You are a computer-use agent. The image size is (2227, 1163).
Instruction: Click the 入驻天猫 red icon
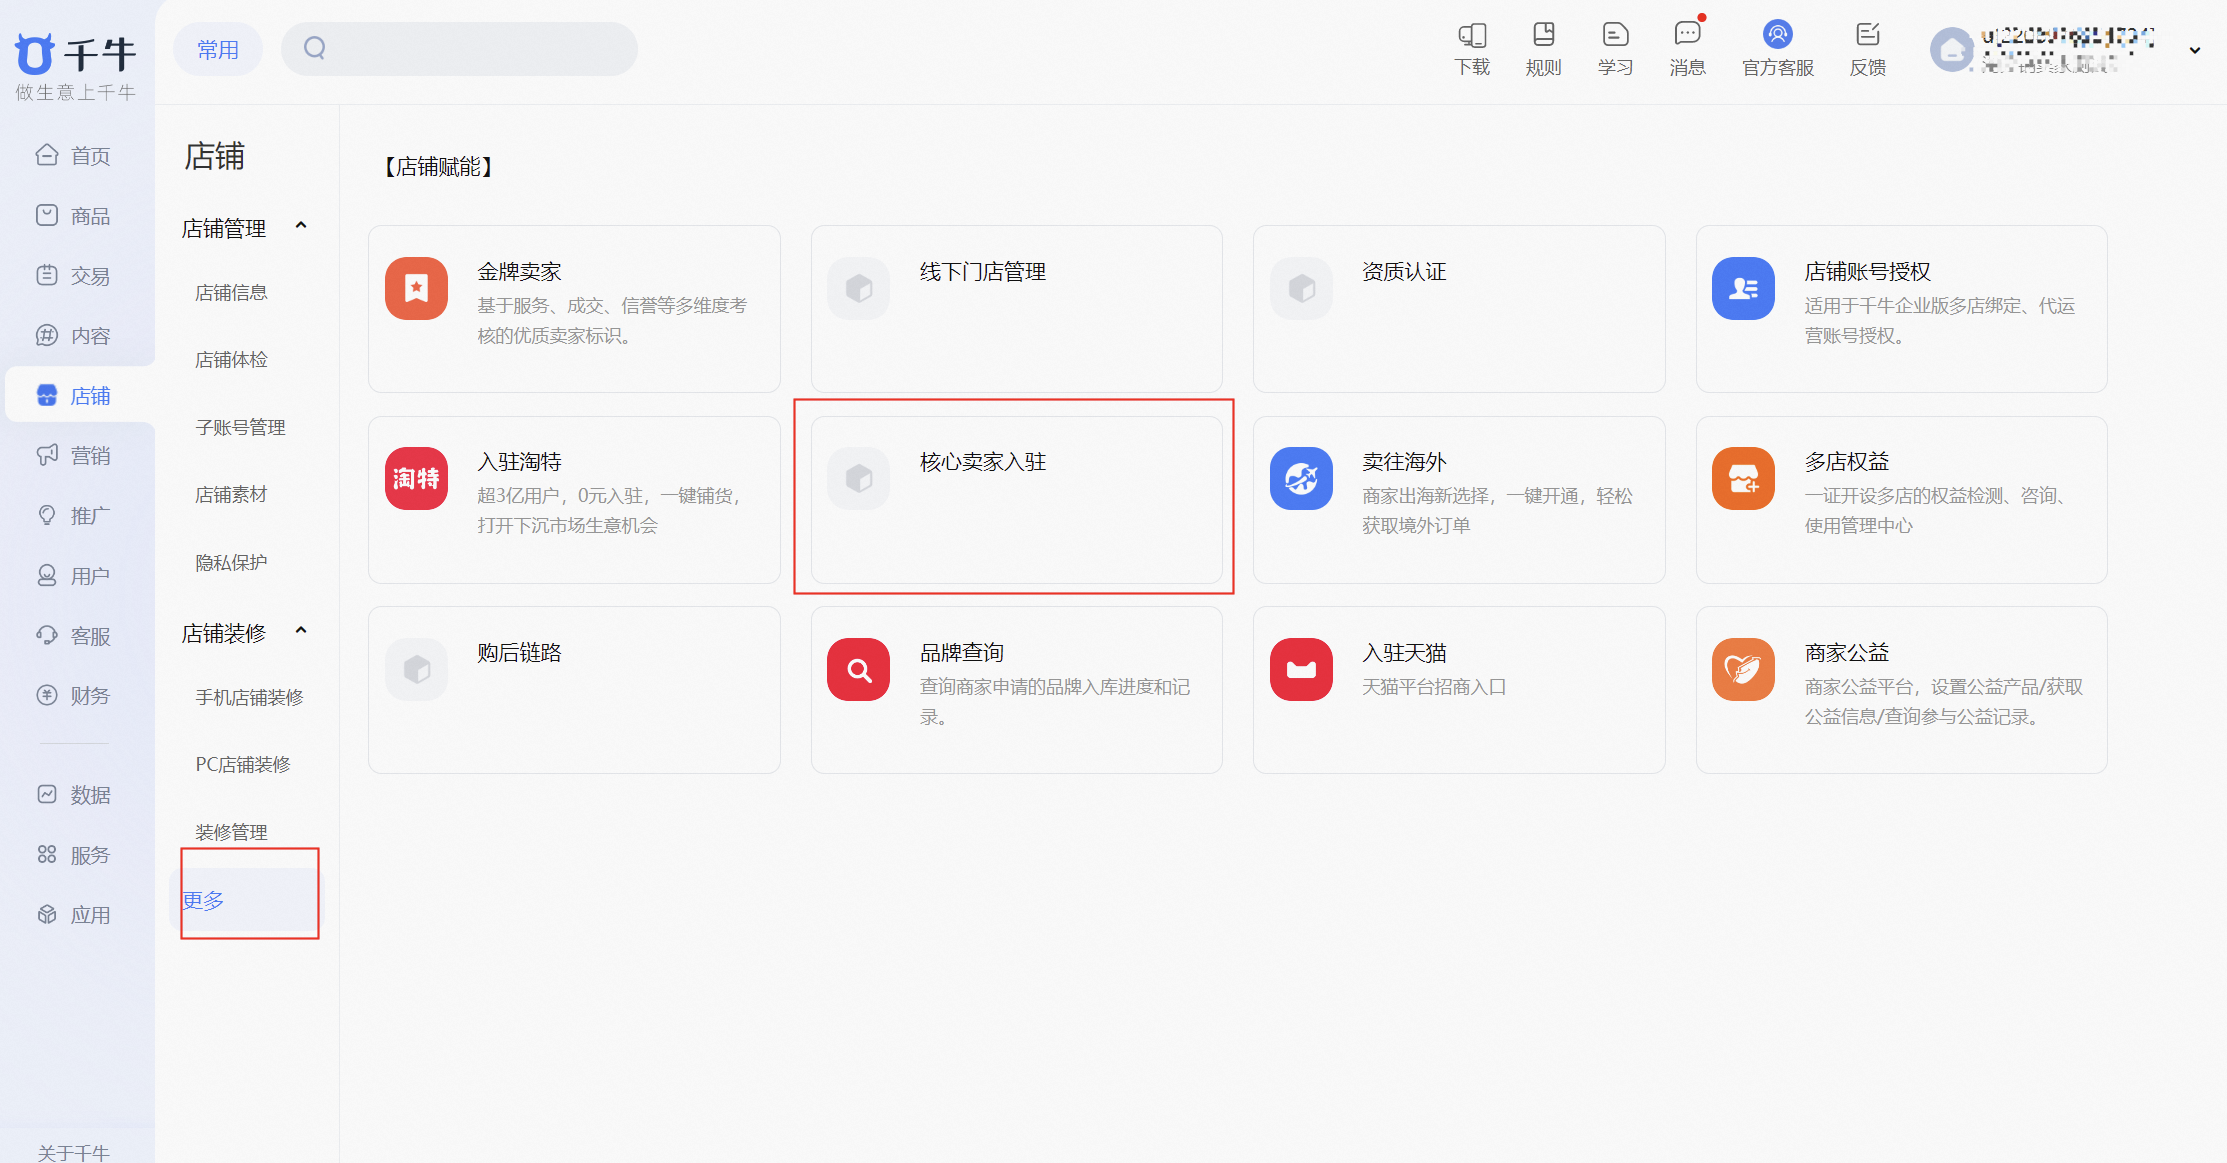coord(1301,669)
